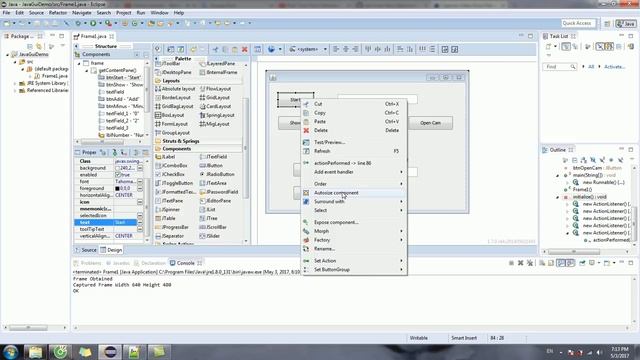
Task: Switch to the Design tab
Action: [x=111, y=250]
